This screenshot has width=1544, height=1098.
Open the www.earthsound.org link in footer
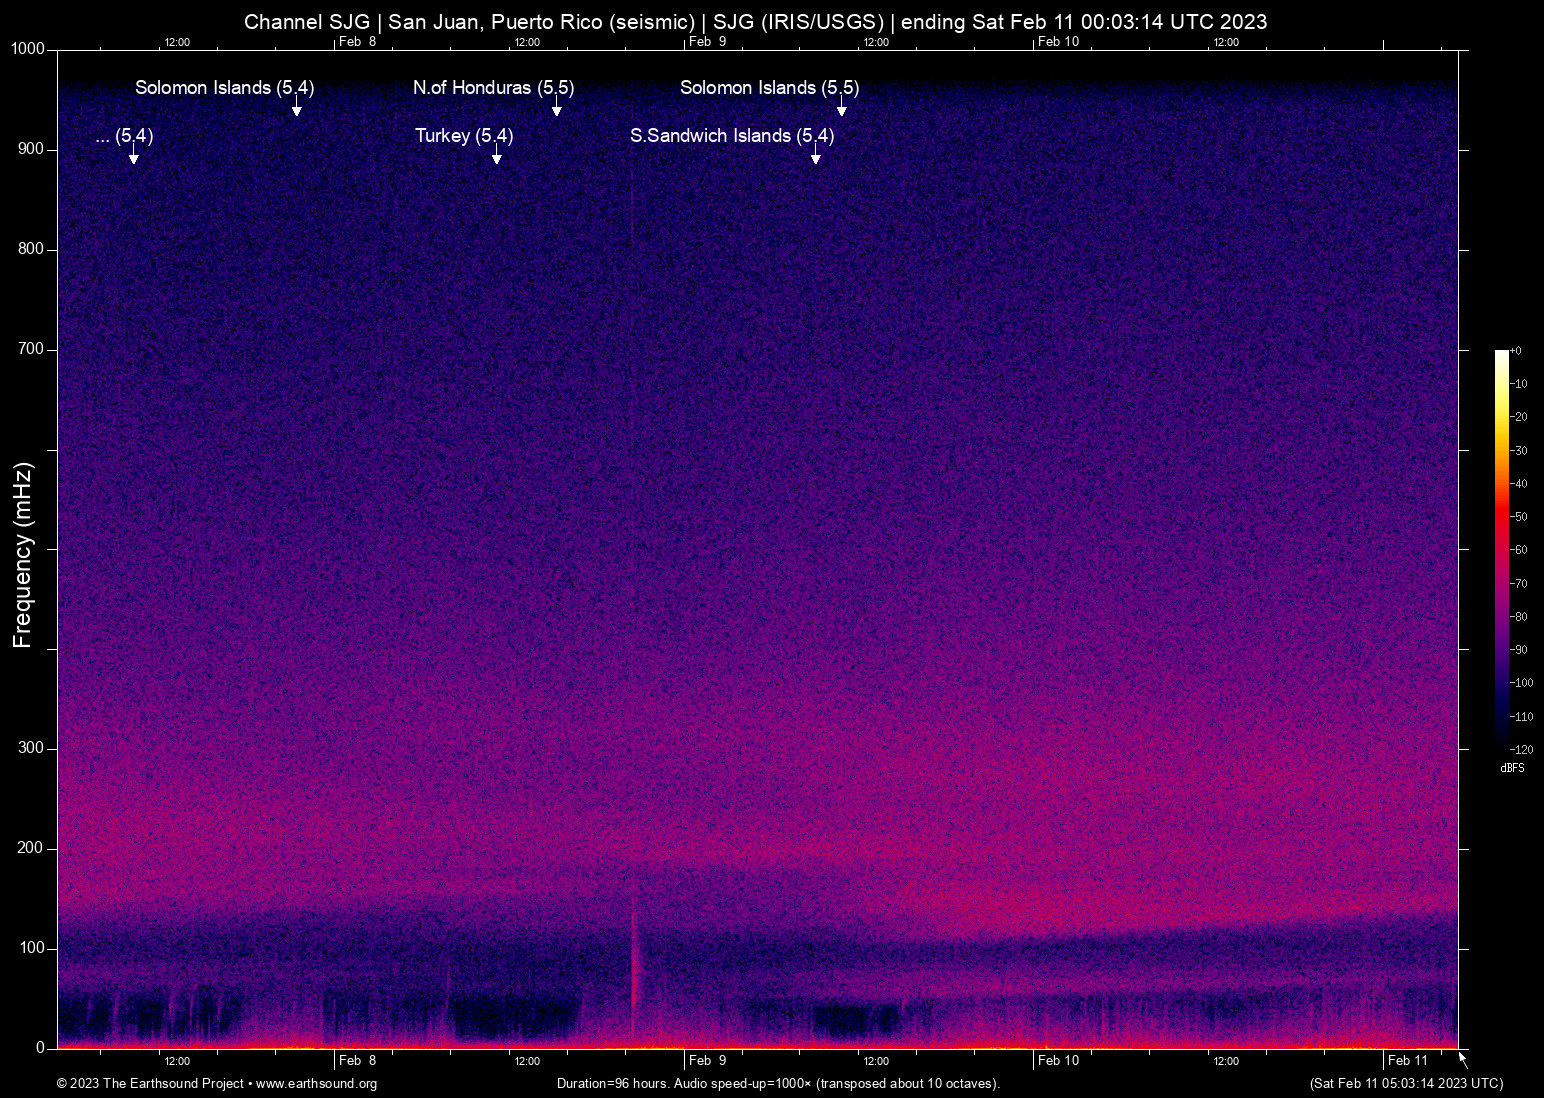316,1084
